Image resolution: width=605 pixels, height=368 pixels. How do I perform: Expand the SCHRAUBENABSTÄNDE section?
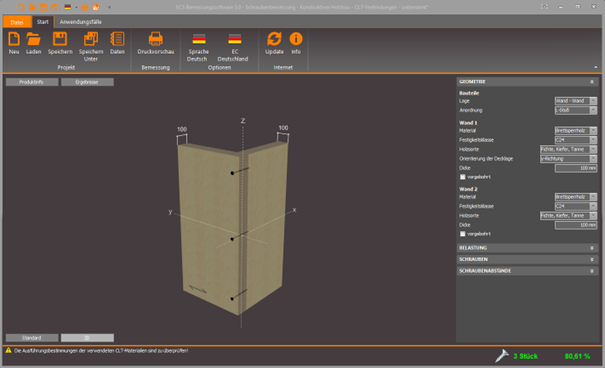[591, 271]
